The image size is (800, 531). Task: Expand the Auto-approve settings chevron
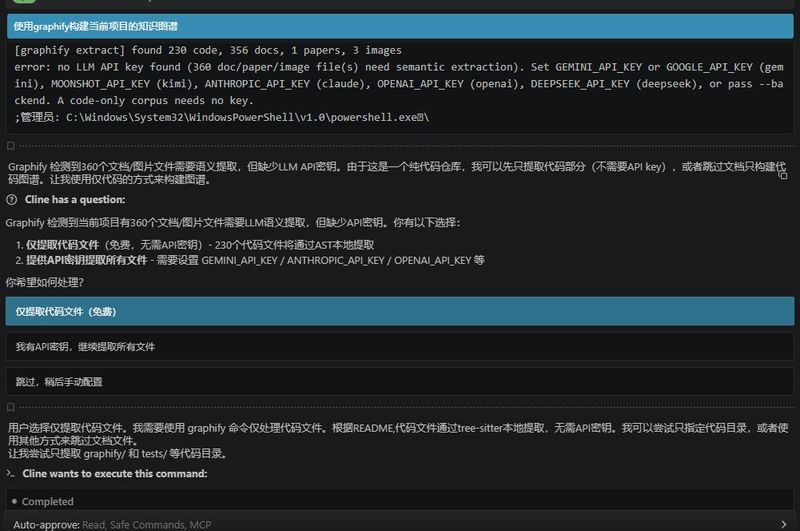point(783,524)
